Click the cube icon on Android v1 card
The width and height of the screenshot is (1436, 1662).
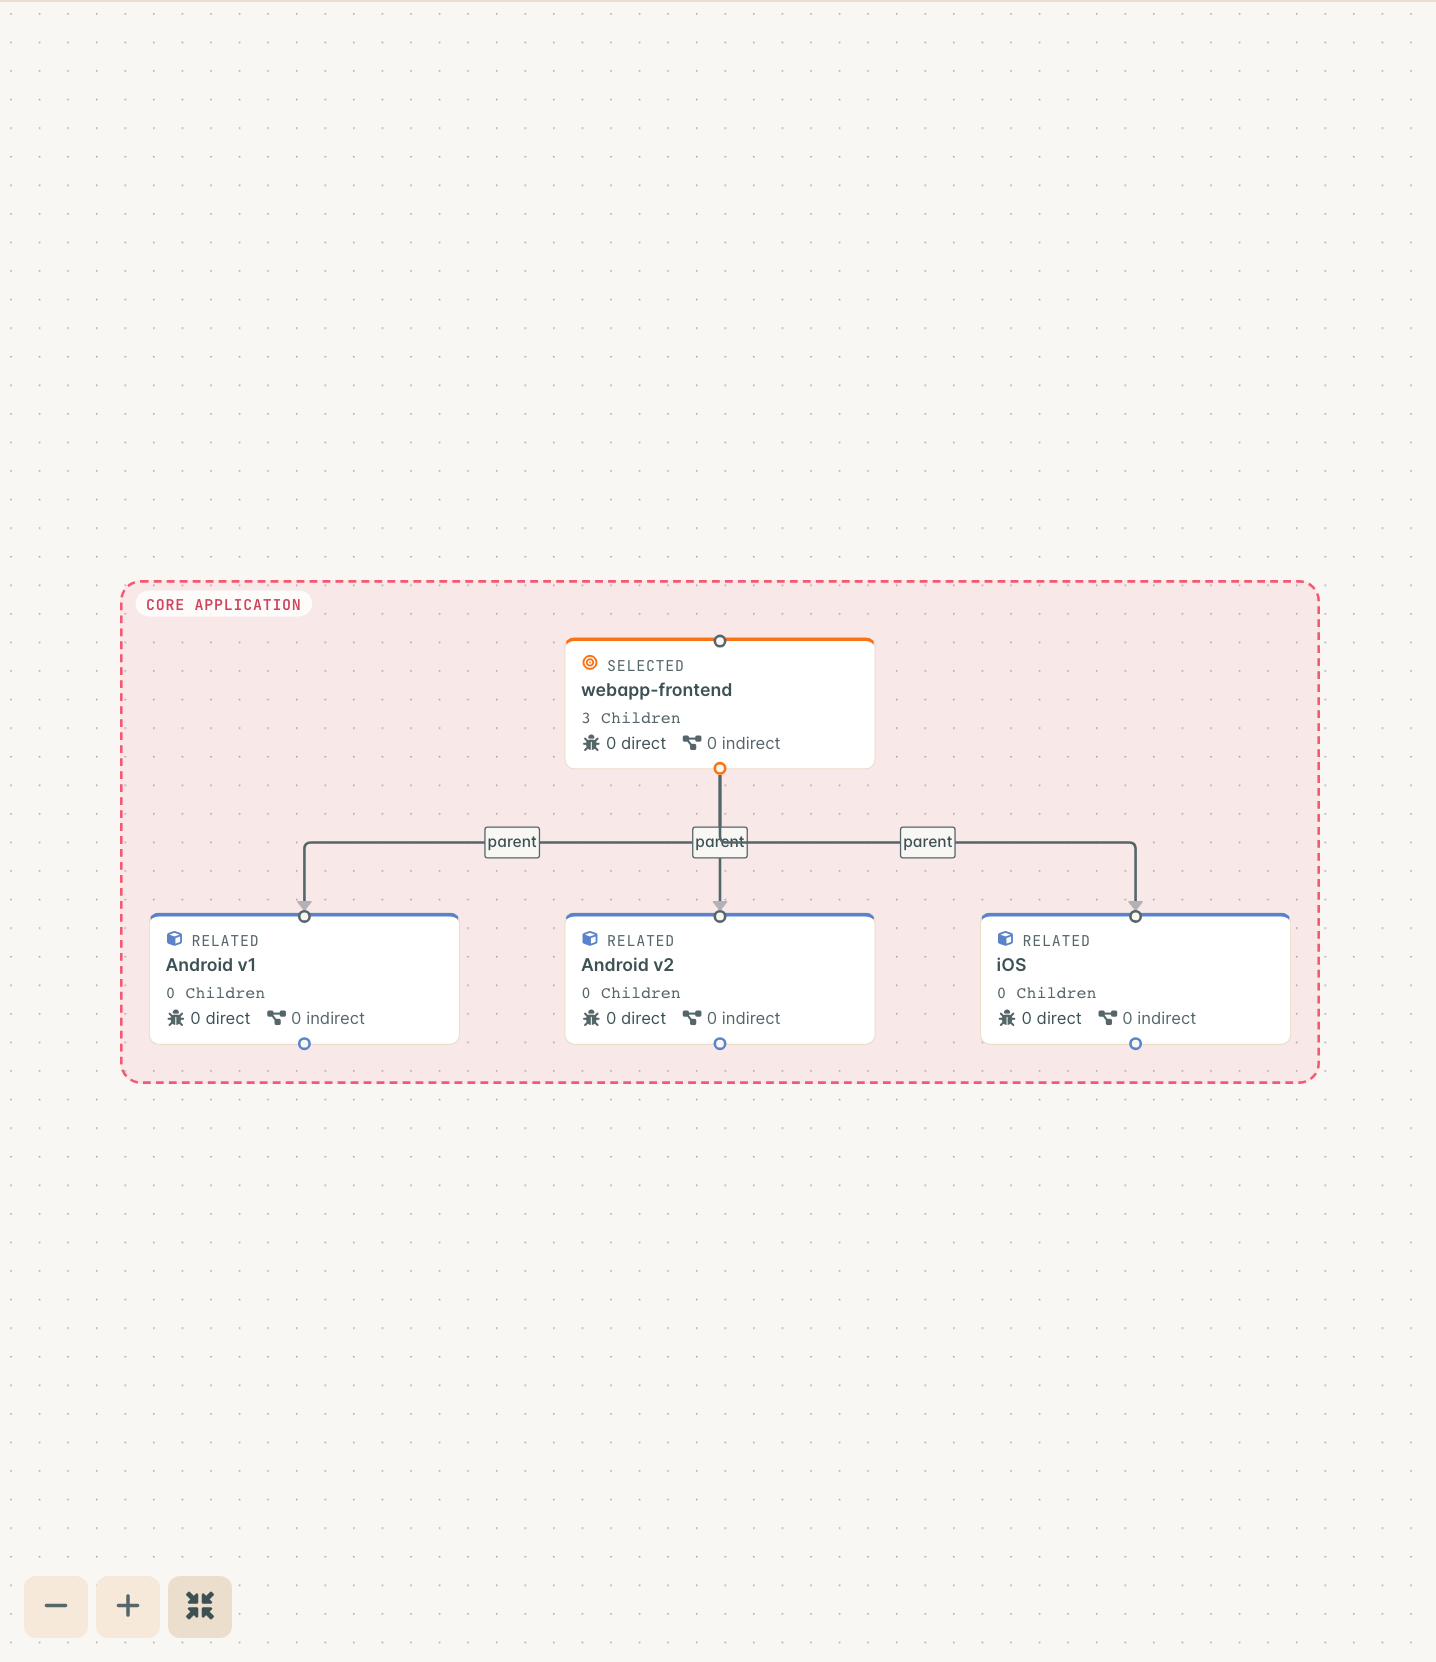click(174, 938)
